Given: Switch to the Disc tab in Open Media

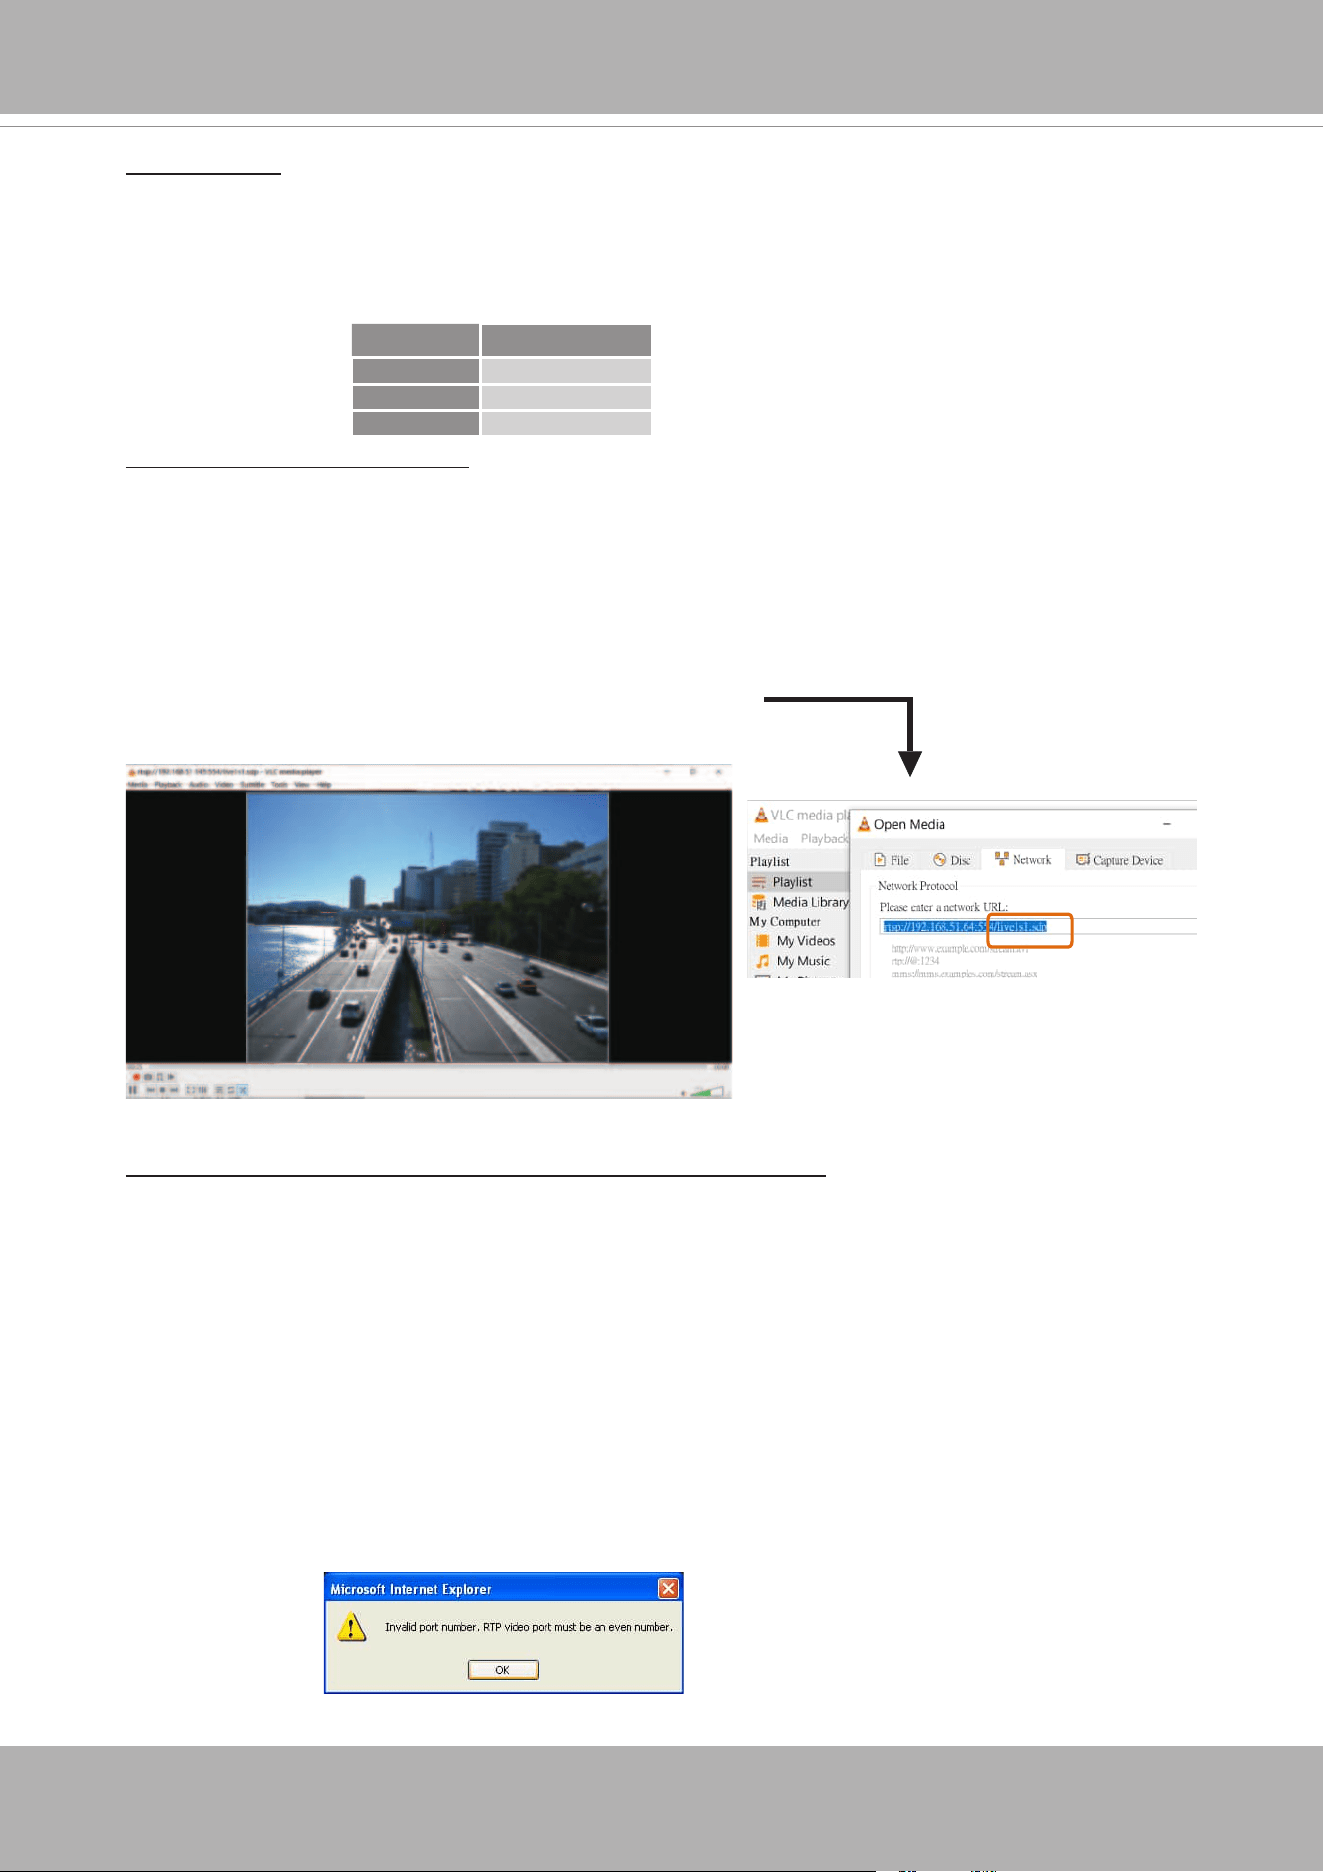Looking at the screenshot, I should (952, 860).
